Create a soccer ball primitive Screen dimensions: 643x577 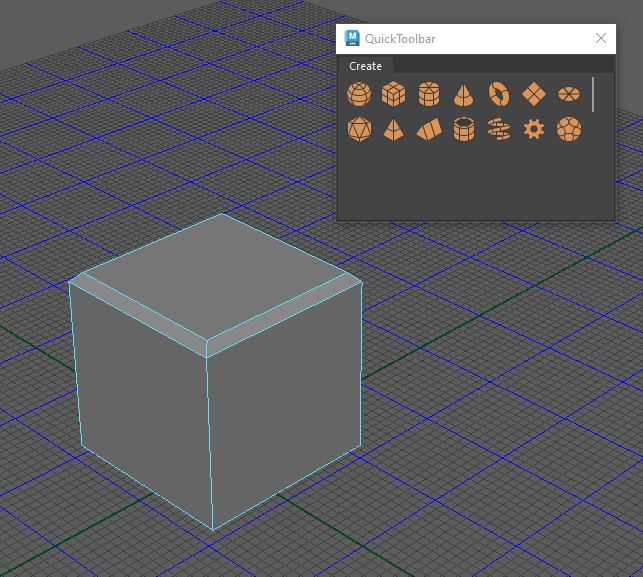(x=569, y=129)
